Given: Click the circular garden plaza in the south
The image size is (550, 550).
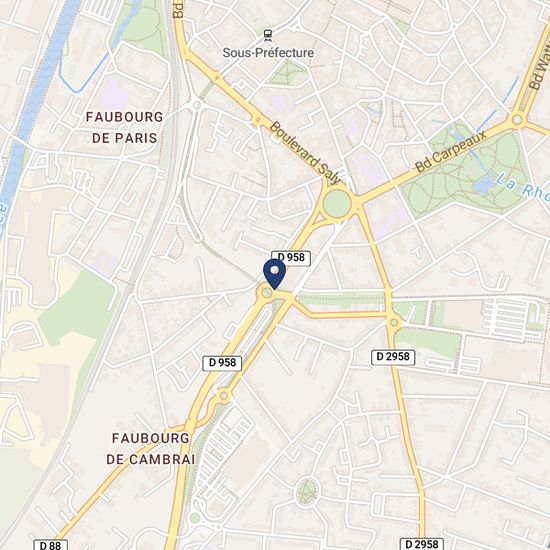Looking at the screenshot, I should (307, 492).
